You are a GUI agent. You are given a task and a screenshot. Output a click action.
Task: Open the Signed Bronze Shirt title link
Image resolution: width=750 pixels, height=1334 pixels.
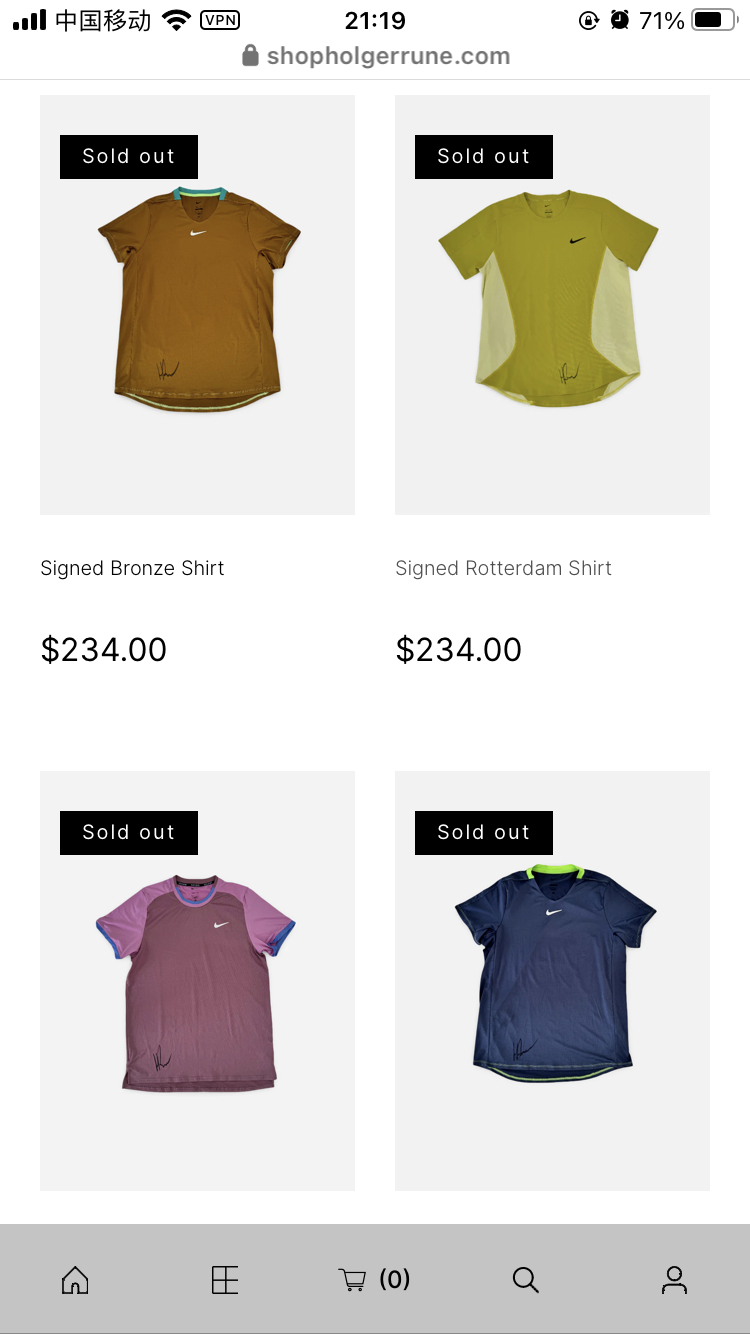point(132,568)
